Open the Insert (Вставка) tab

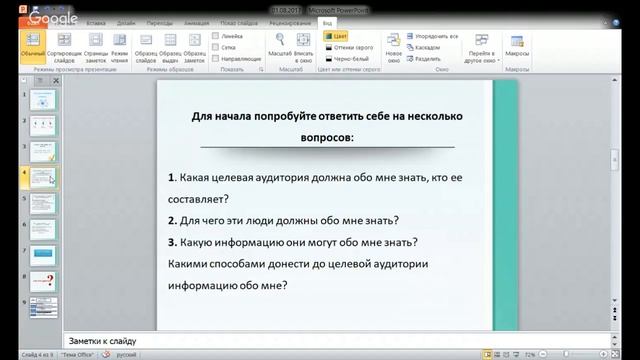96,23
